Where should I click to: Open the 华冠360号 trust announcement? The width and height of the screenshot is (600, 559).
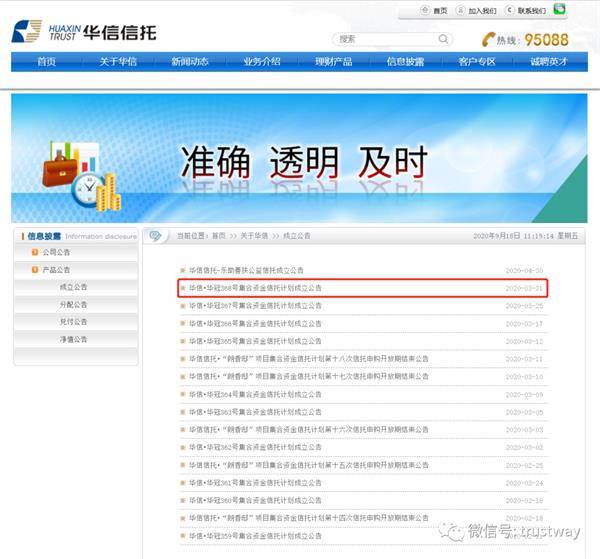pos(255,500)
